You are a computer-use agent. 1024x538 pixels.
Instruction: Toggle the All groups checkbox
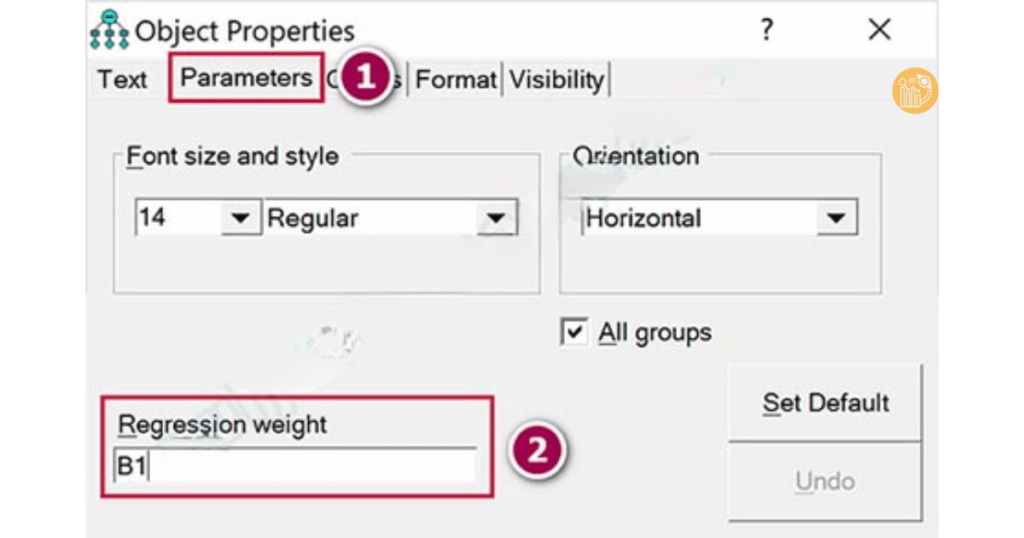(x=574, y=332)
